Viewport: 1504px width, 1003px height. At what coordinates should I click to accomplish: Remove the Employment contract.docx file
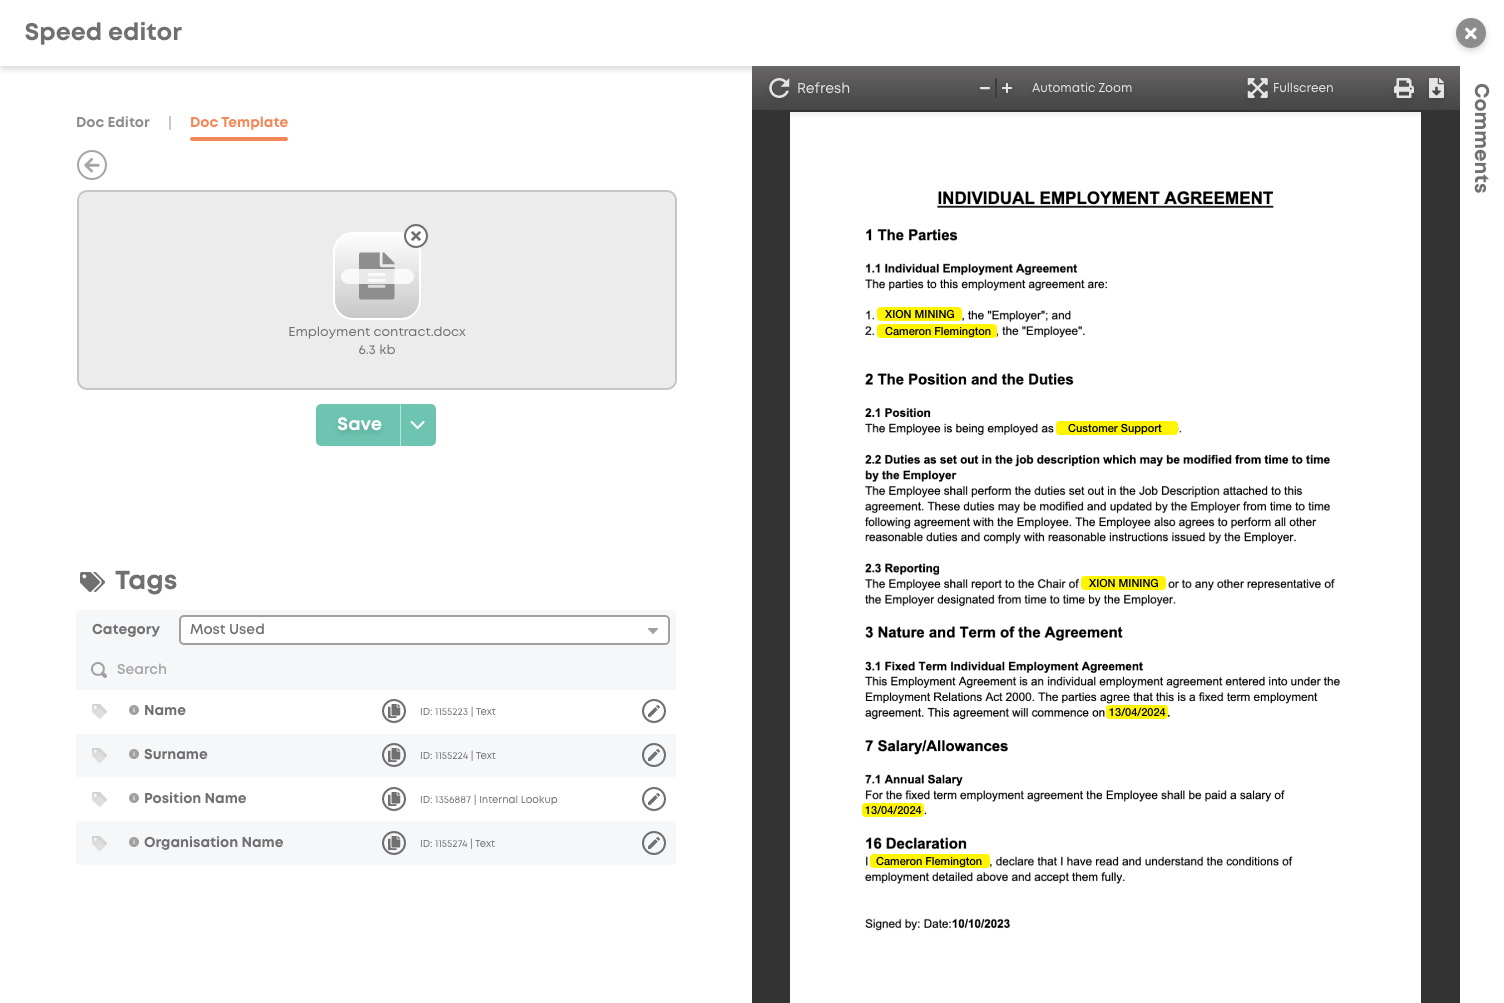[416, 236]
